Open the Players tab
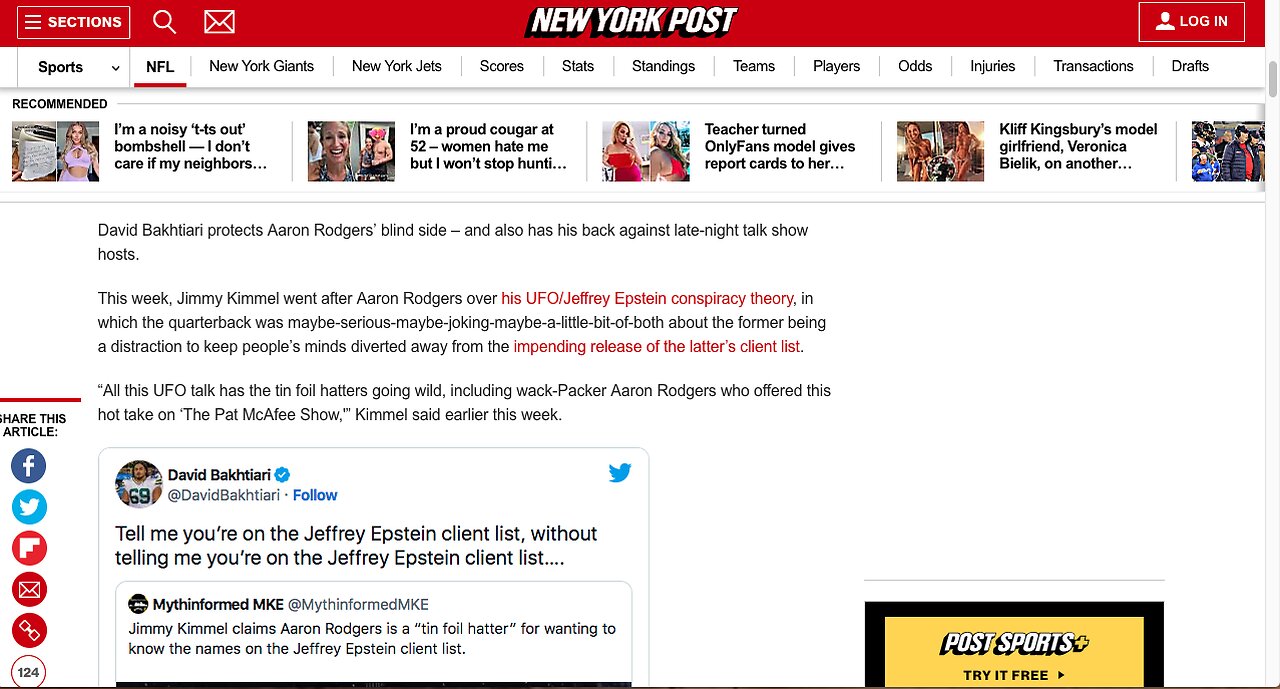The height and width of the screenshot is (689, 1280). [x=837, y=66]
